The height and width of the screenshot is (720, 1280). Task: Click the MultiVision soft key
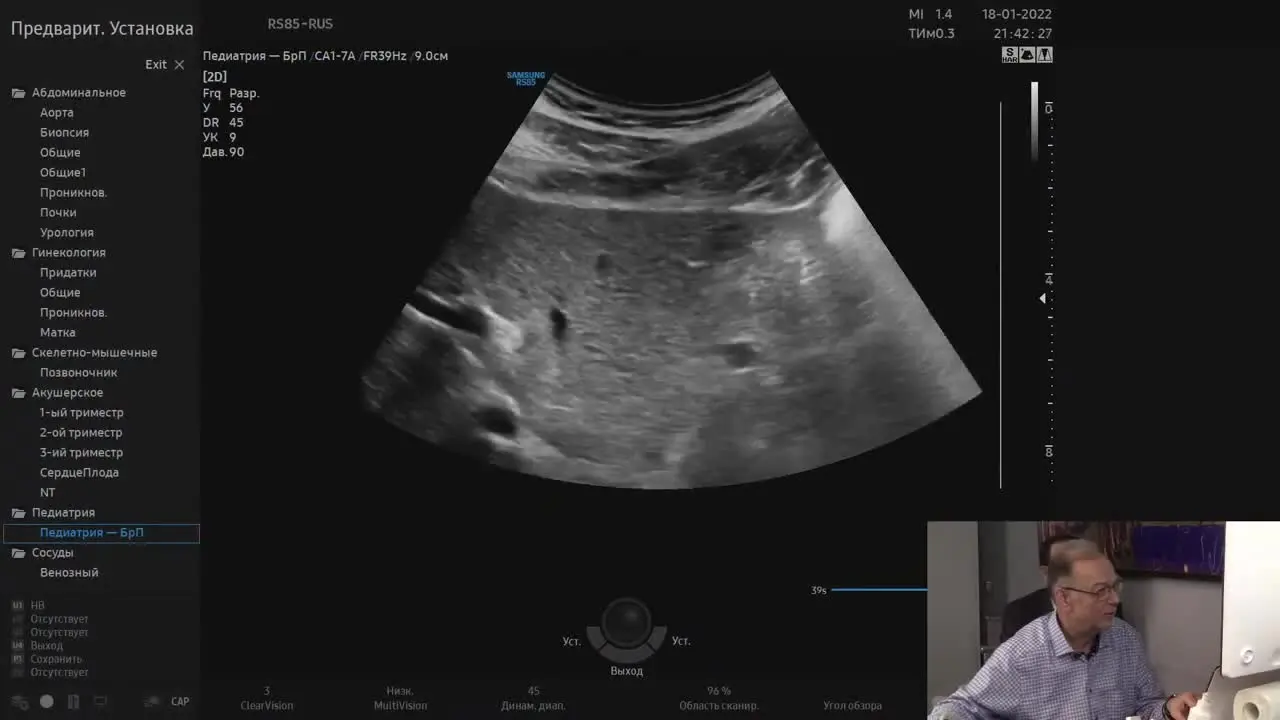400,698
